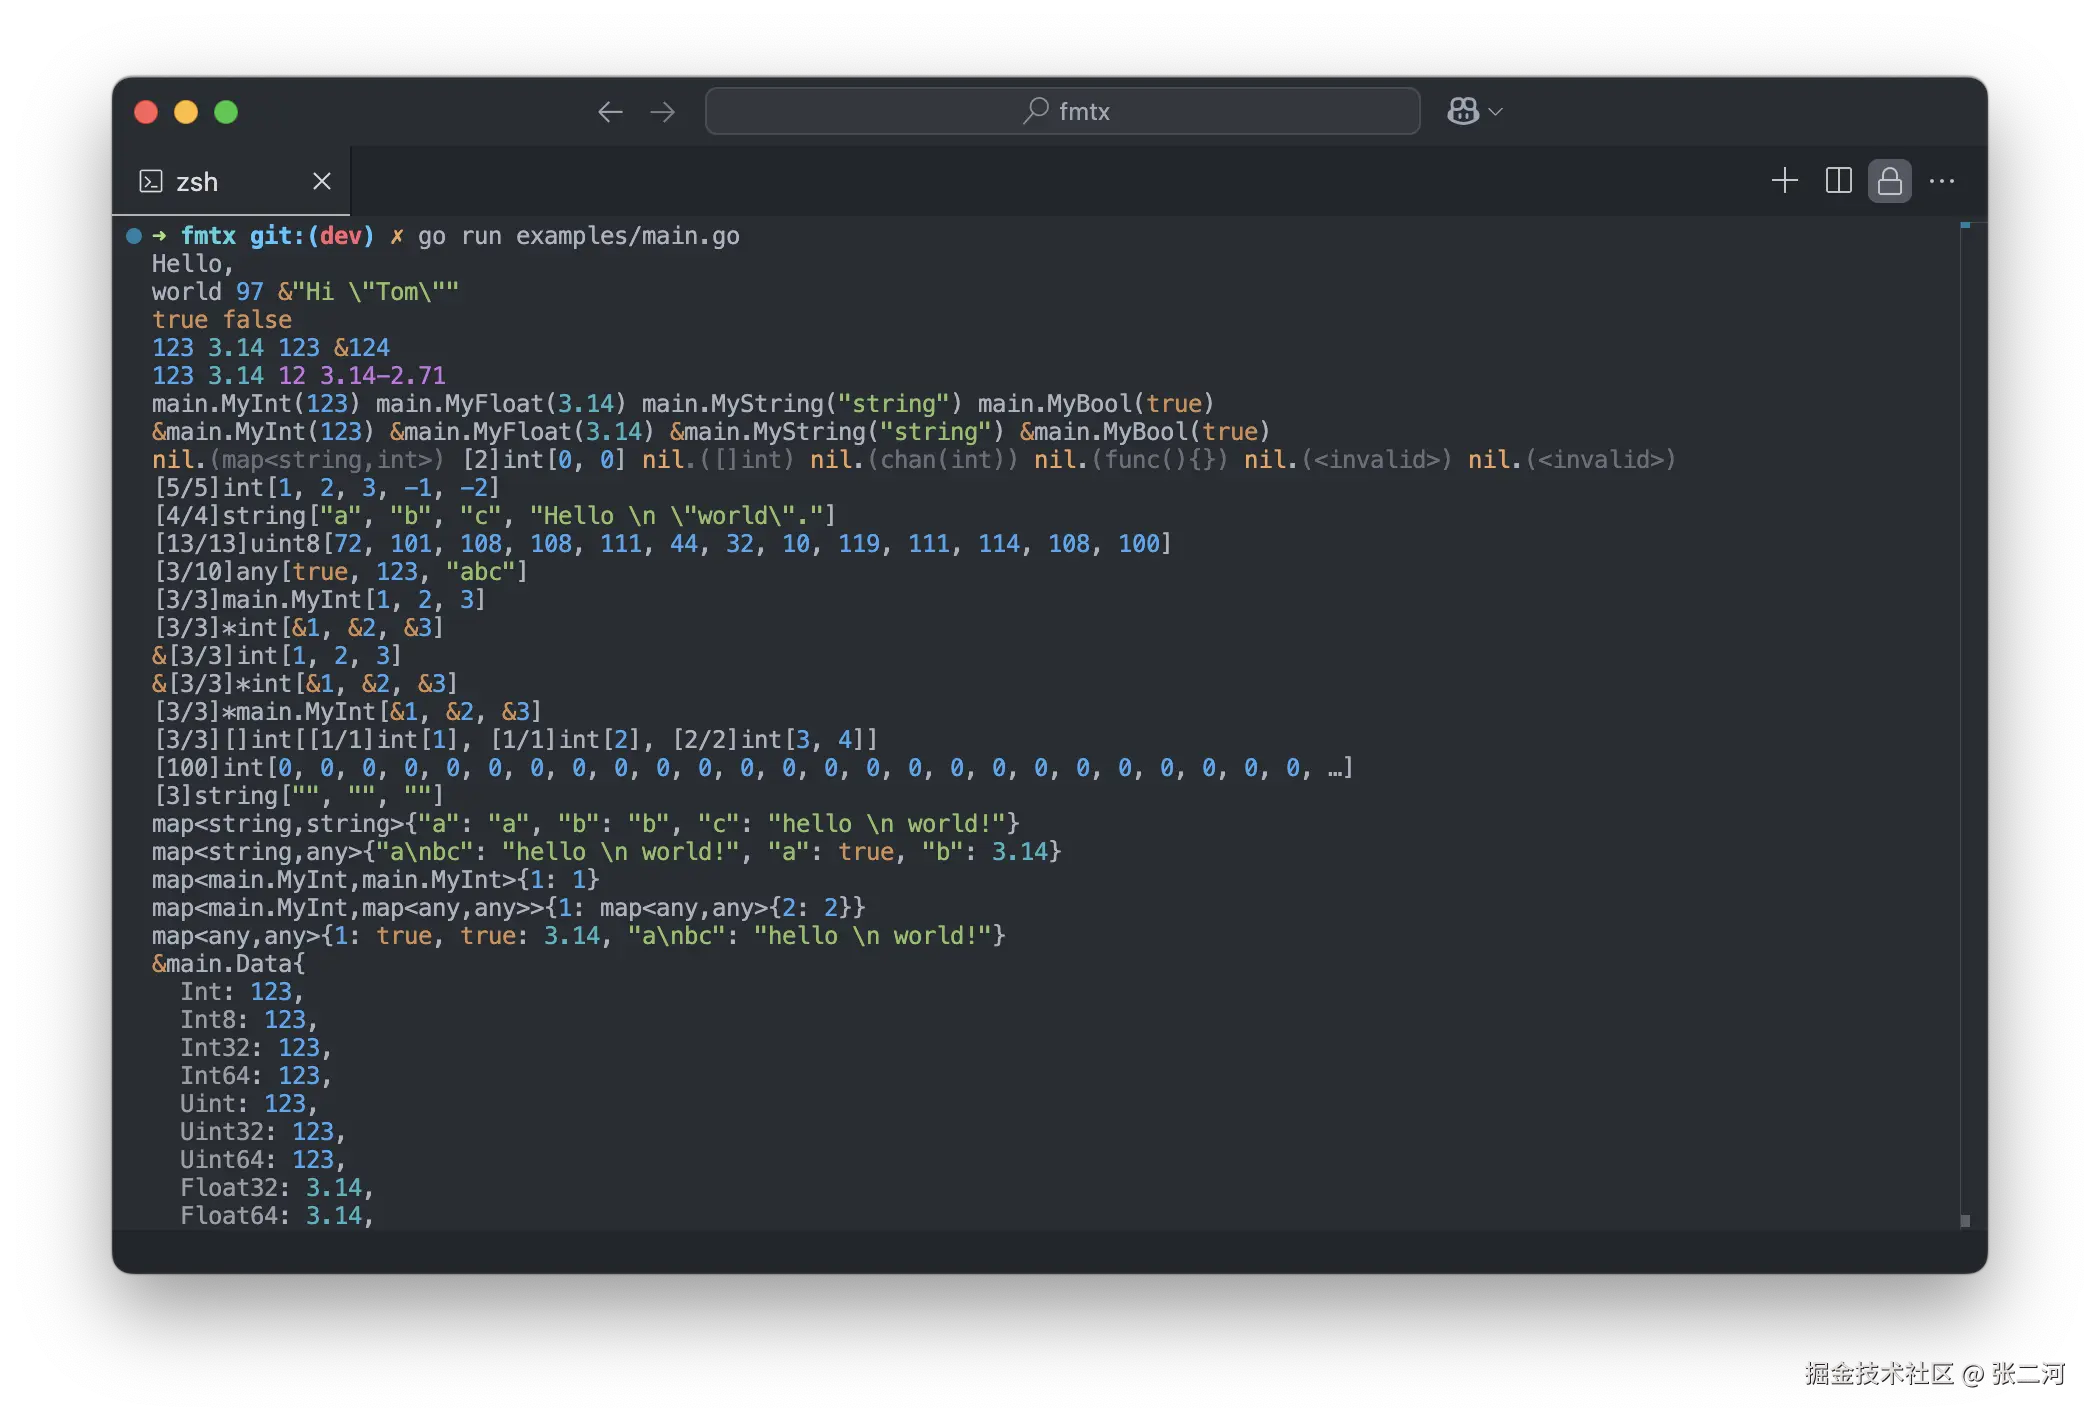Create a new terminal with plus icon
This screenshot has height=1422, width=2100.
[x=1784, y=181]
